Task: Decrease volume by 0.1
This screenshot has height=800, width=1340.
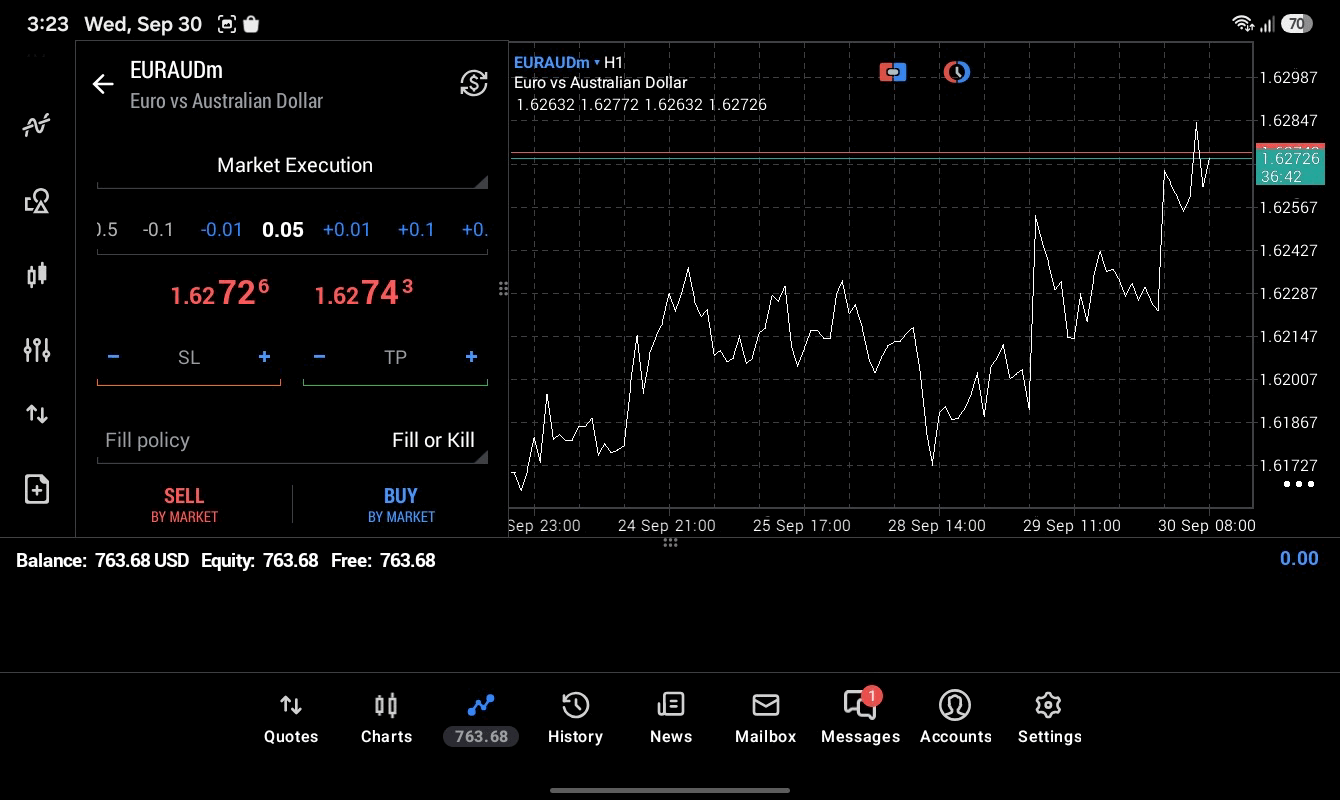Action: 158,230
